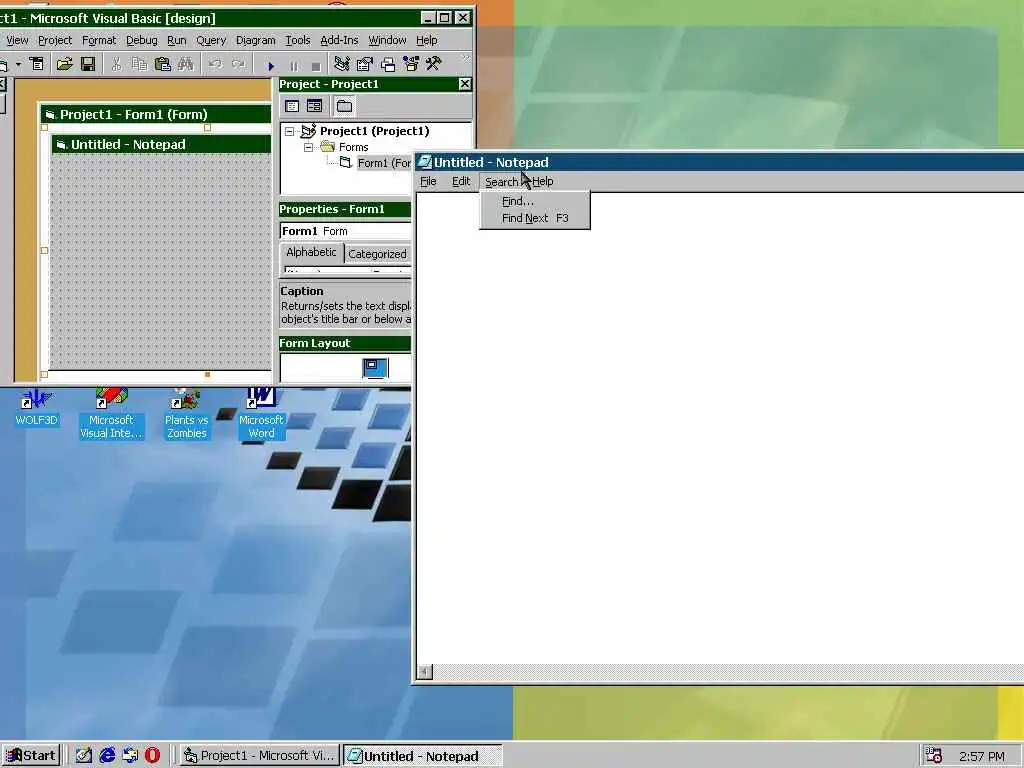Image resolution: width=1024 pixels, height=768 pixels.
Task: Switch to the Categorized properties tab
Action: tap(377, 254)
